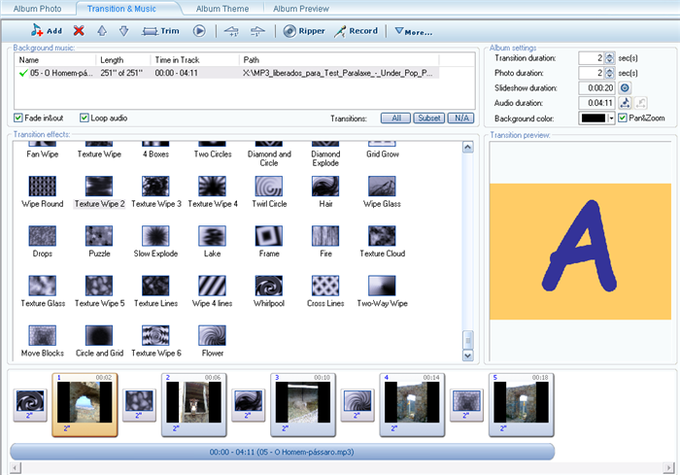Pick the Wipe Round transition
The height and width of the screenshot is (475, 680).
42,192
